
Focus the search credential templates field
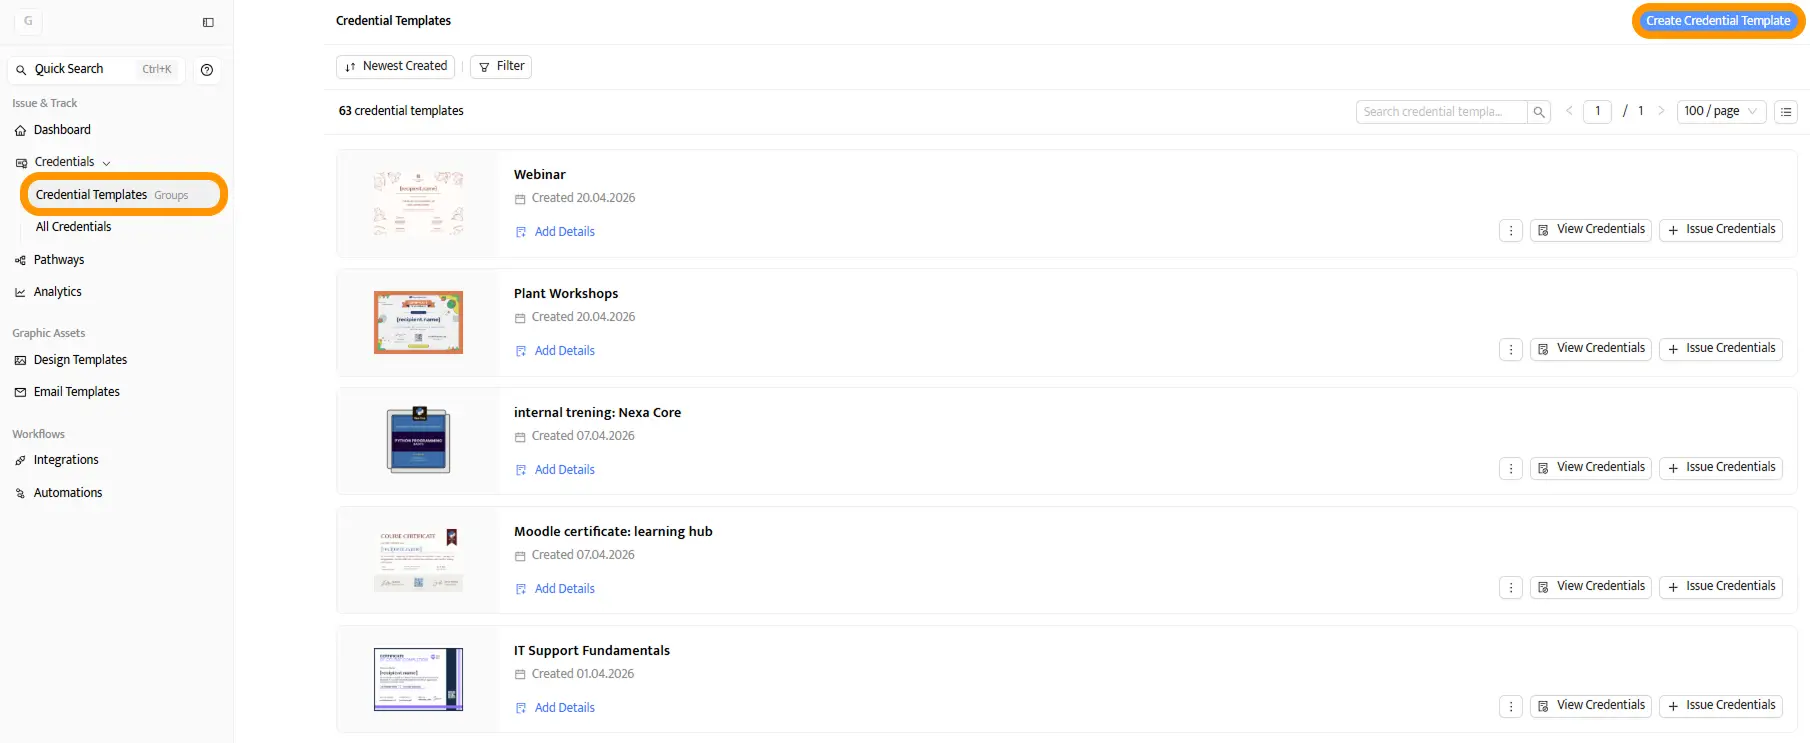[x=1441, y=112]
